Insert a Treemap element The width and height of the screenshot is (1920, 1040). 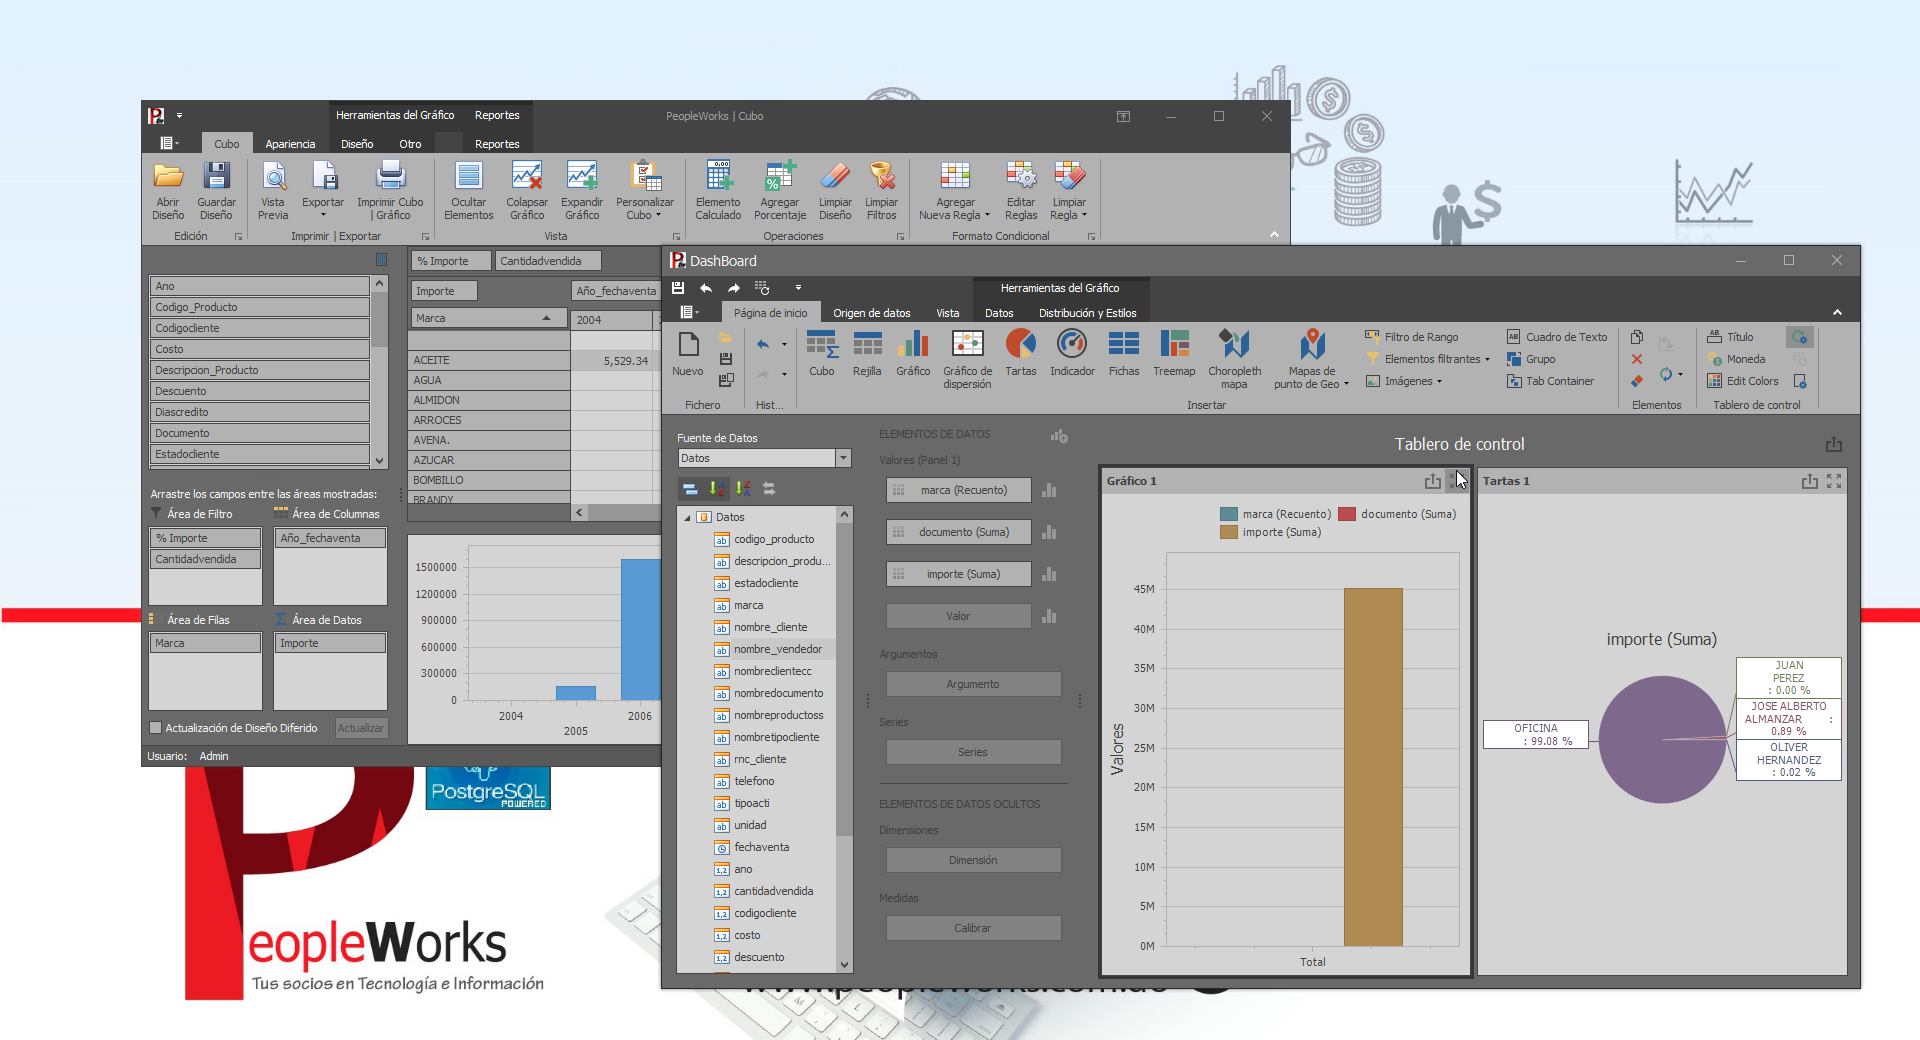click(1174, 354)
